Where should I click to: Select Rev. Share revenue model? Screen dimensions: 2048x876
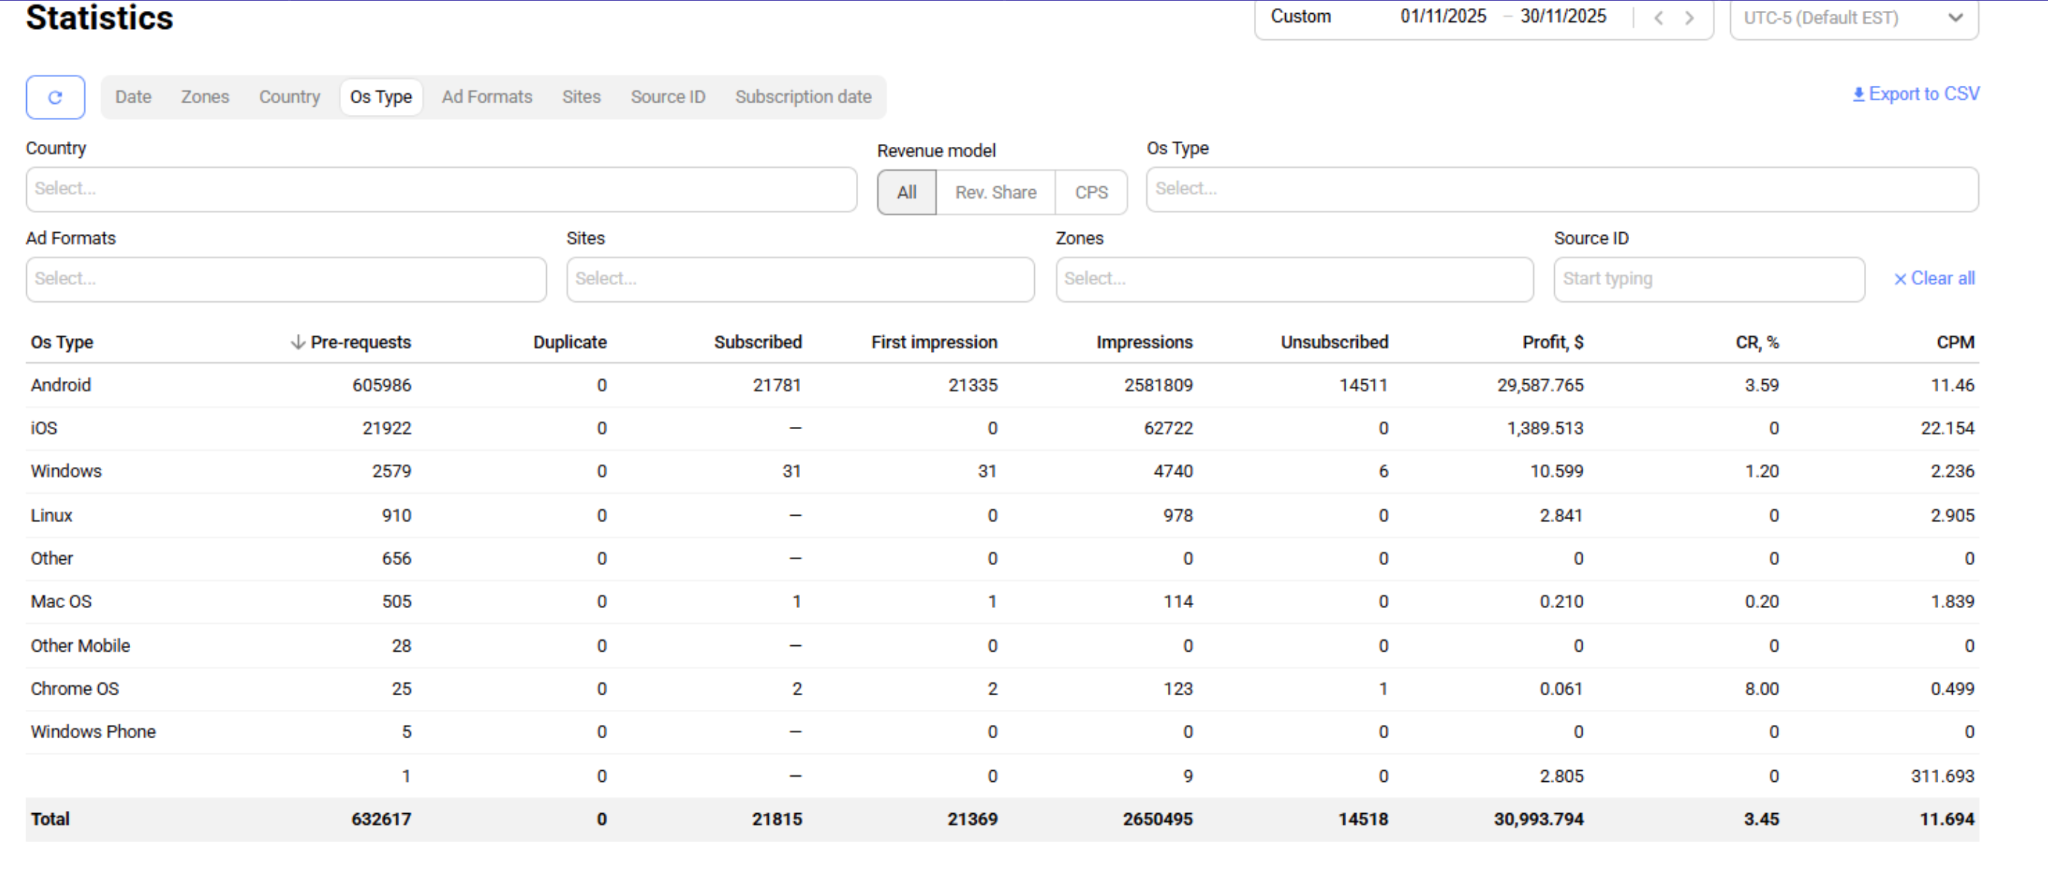coord(995,192)
